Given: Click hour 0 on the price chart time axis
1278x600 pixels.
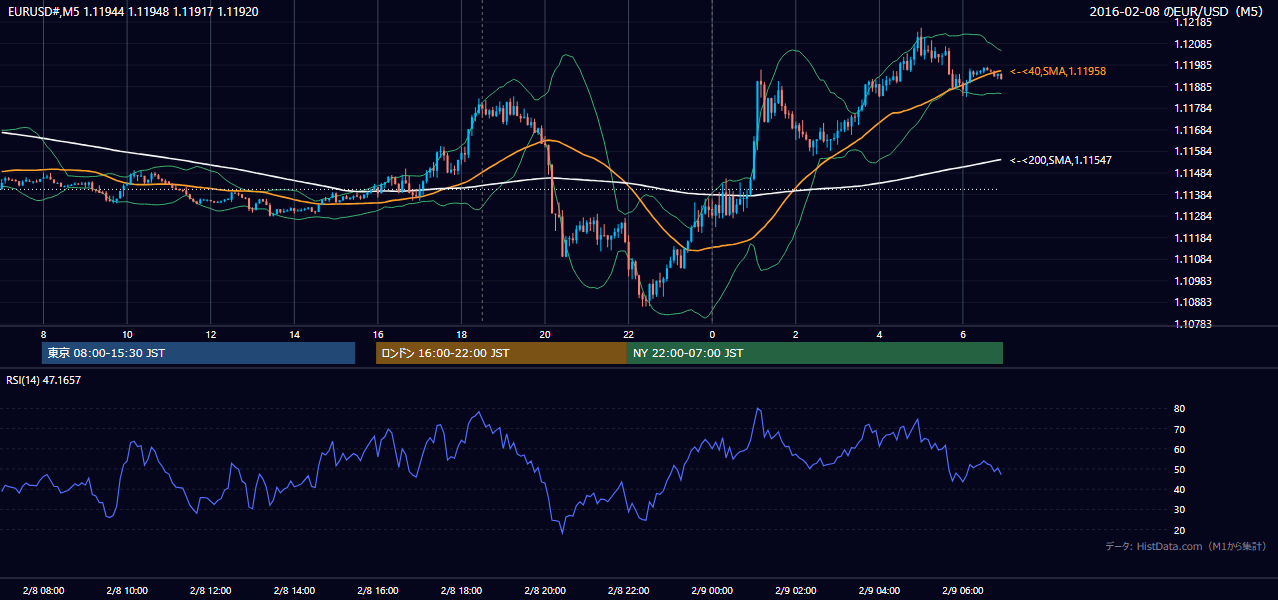Looking at the screenshot, I should tap(712, 334).
